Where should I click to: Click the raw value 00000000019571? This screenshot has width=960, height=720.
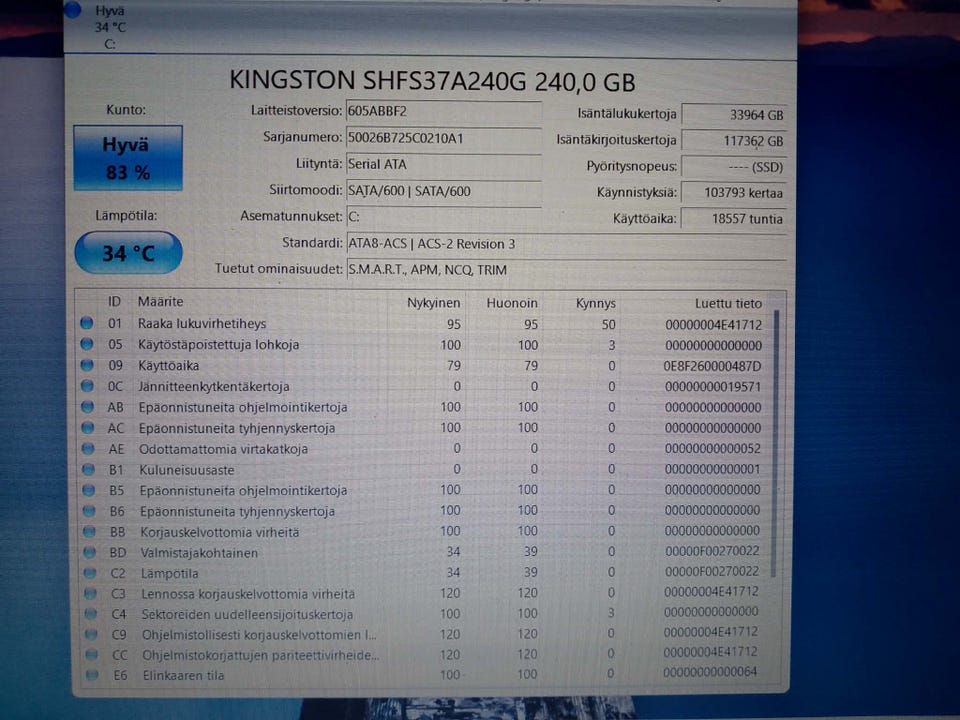[x=713, y=387]
